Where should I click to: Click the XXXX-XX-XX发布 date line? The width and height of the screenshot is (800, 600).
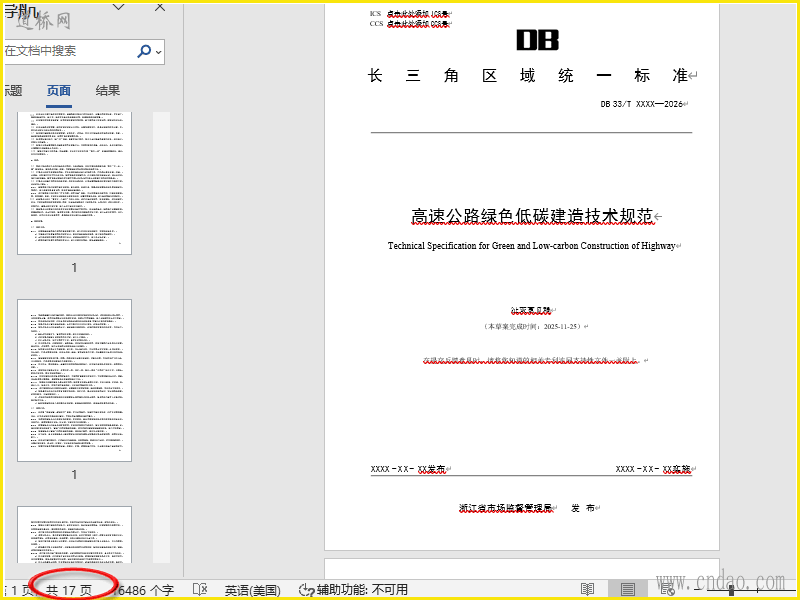click(x=408, y=469)
